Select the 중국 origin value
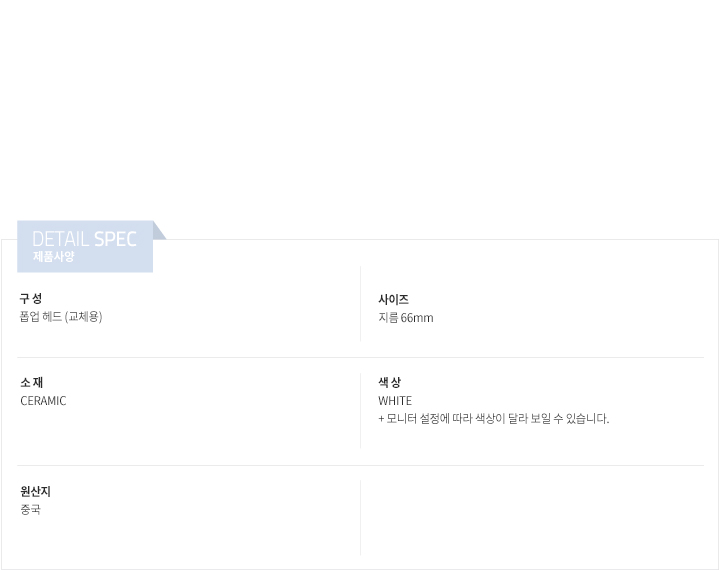The height and width of the screenshot is (570, 720). point(30,510)
